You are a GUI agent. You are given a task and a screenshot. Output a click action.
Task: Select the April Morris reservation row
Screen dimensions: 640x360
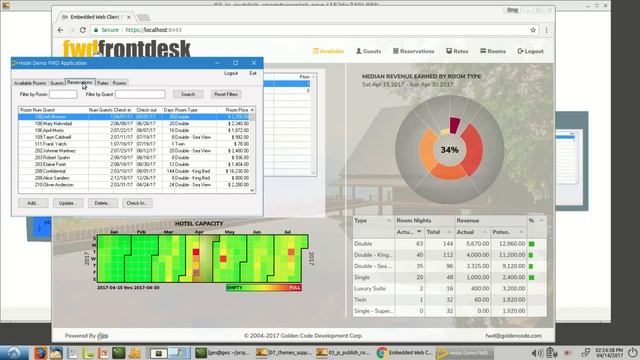[x=134, y=131]
